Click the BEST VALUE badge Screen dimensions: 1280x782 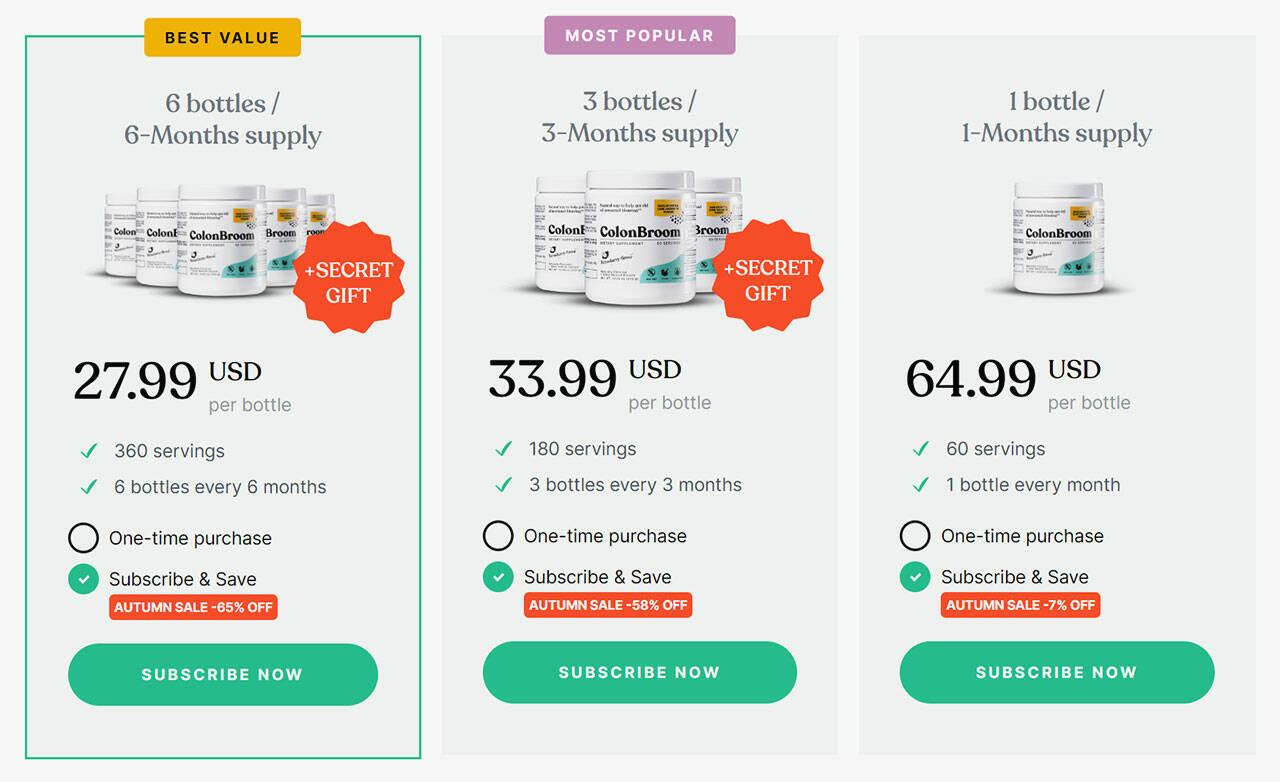point(222,38)
